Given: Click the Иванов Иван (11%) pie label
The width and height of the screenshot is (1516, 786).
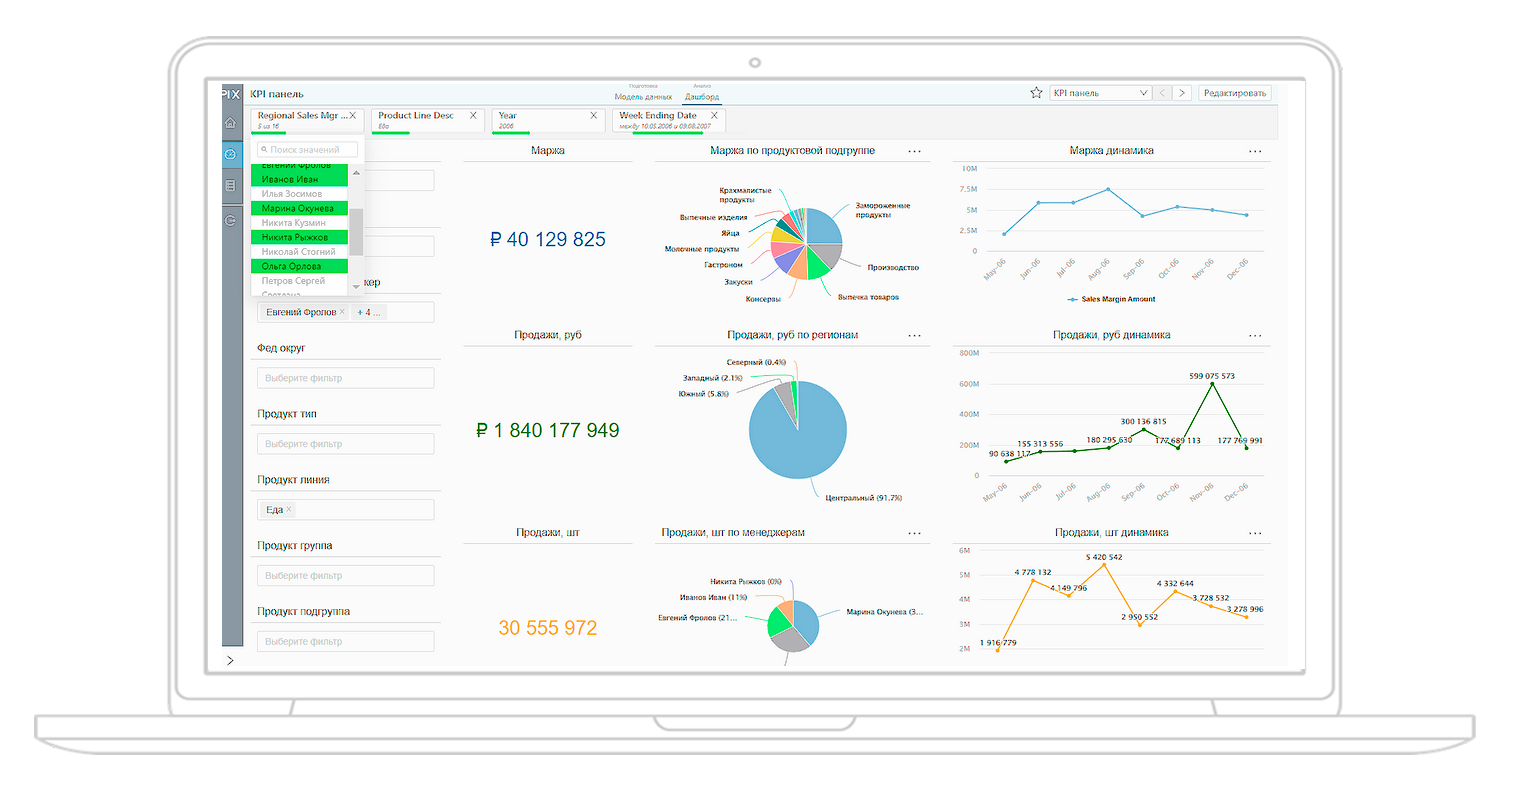Looking at the screenshot, I should pos(714,597).
